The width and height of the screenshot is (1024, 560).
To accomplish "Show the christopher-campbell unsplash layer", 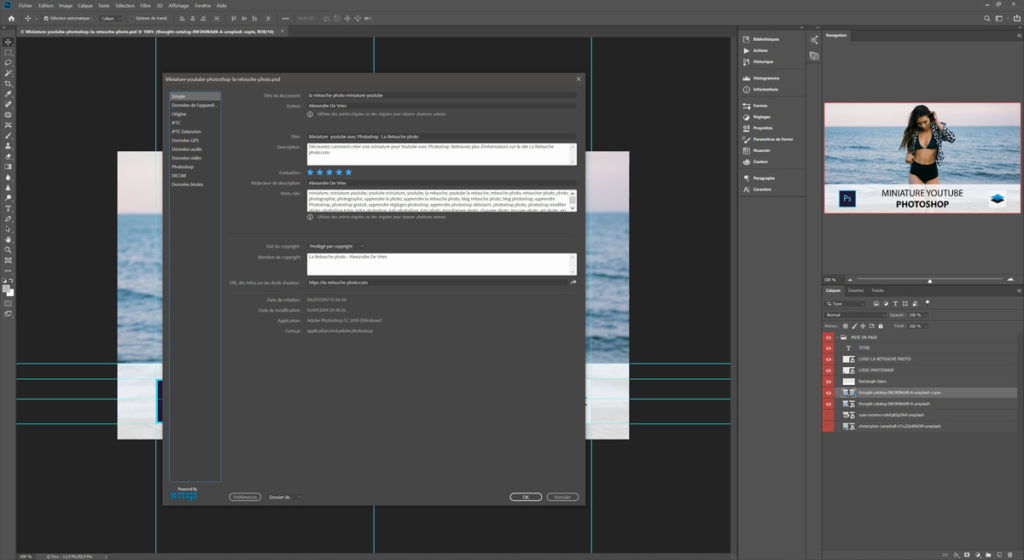I will [x=828, y=426].
